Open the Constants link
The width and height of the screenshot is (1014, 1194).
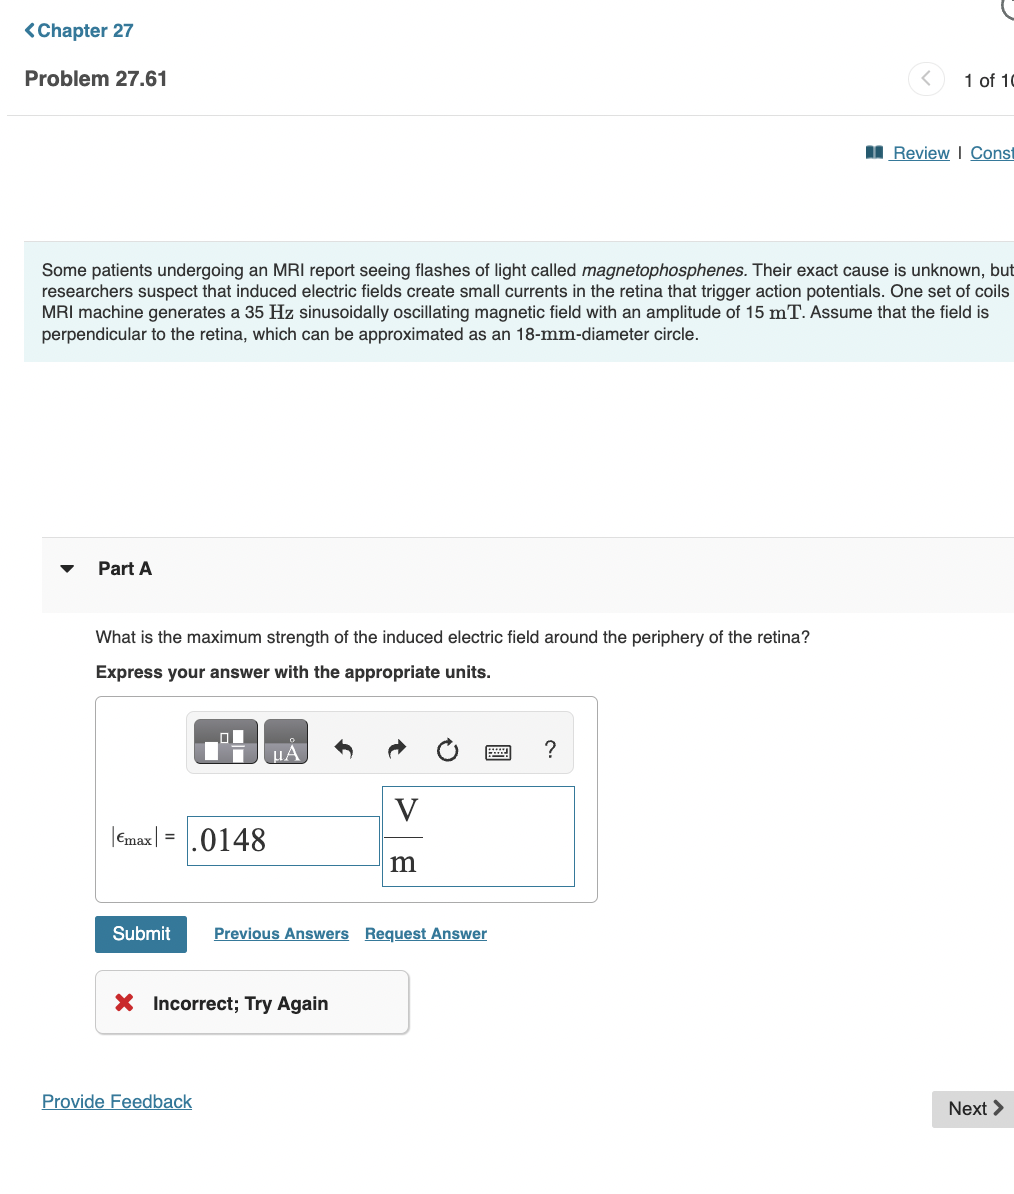[x=992, y=153]
